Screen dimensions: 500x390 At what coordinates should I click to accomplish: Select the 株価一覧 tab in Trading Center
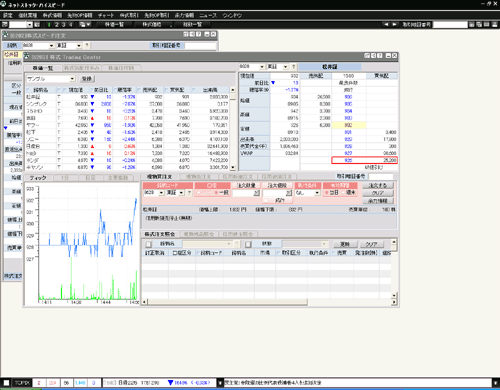pyautogui.click(x=43, y=68)
